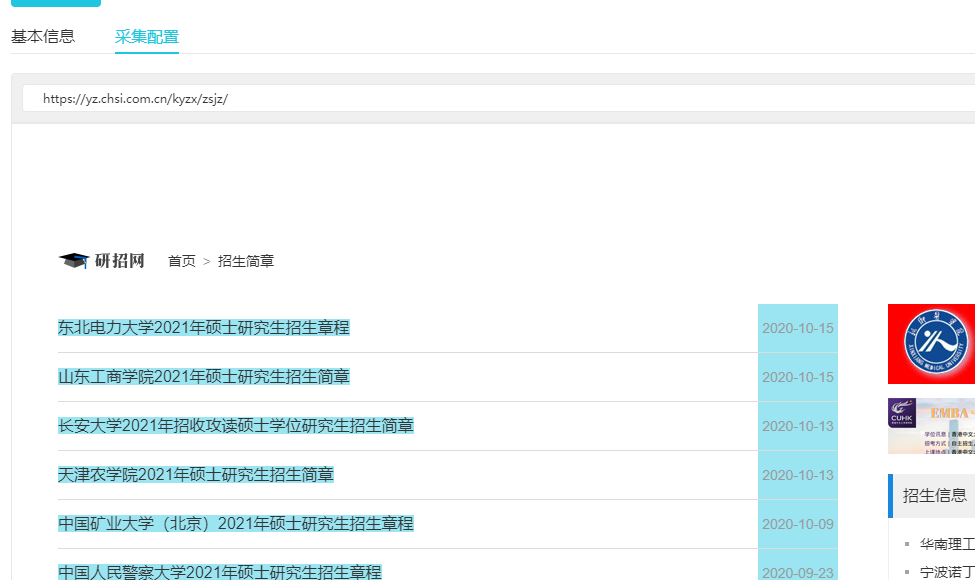Open 东北电力大学2021年硕士研究生招生章程

click(x=204, y=328)
